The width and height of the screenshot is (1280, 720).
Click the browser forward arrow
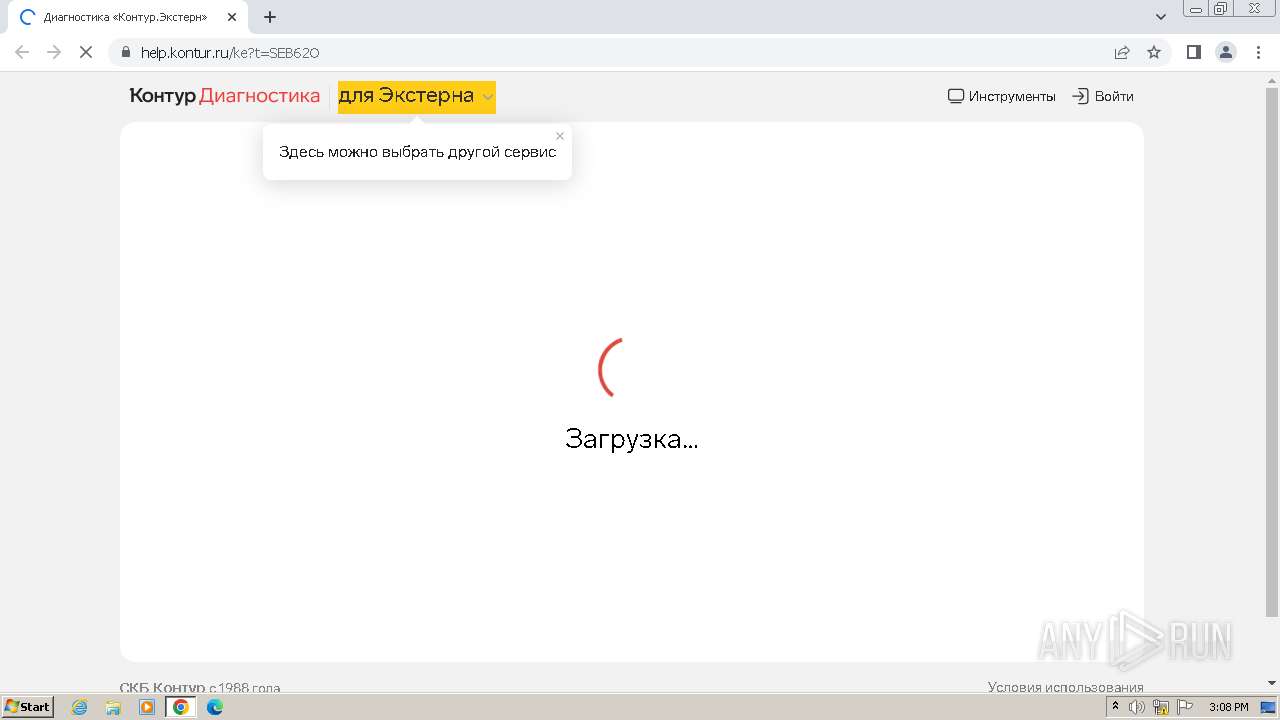click(x=54, y=52)
